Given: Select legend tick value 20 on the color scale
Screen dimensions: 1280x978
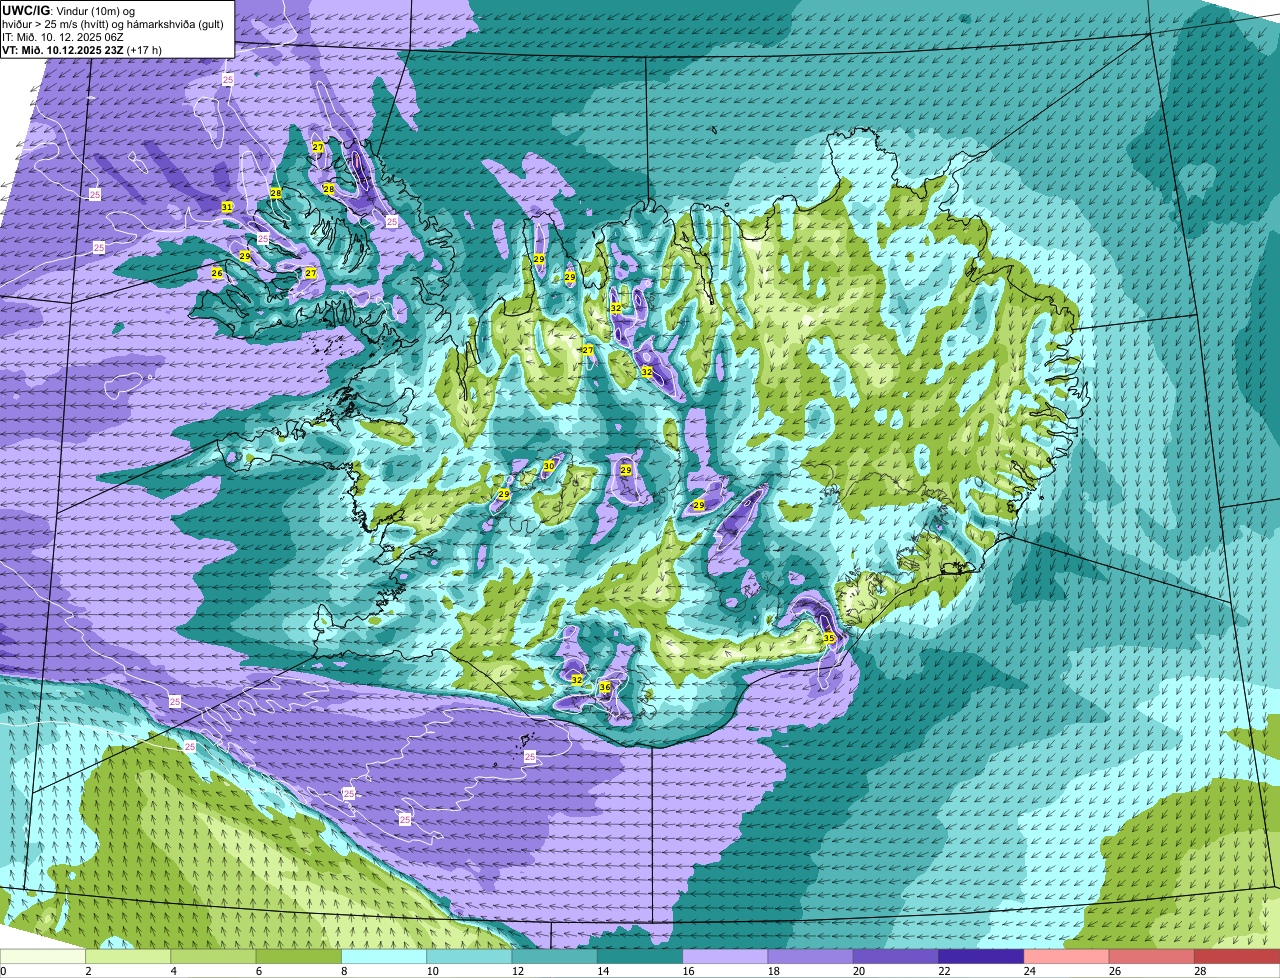Looking at the screenshot, I should pyautogui.click(x=857, y=971).
